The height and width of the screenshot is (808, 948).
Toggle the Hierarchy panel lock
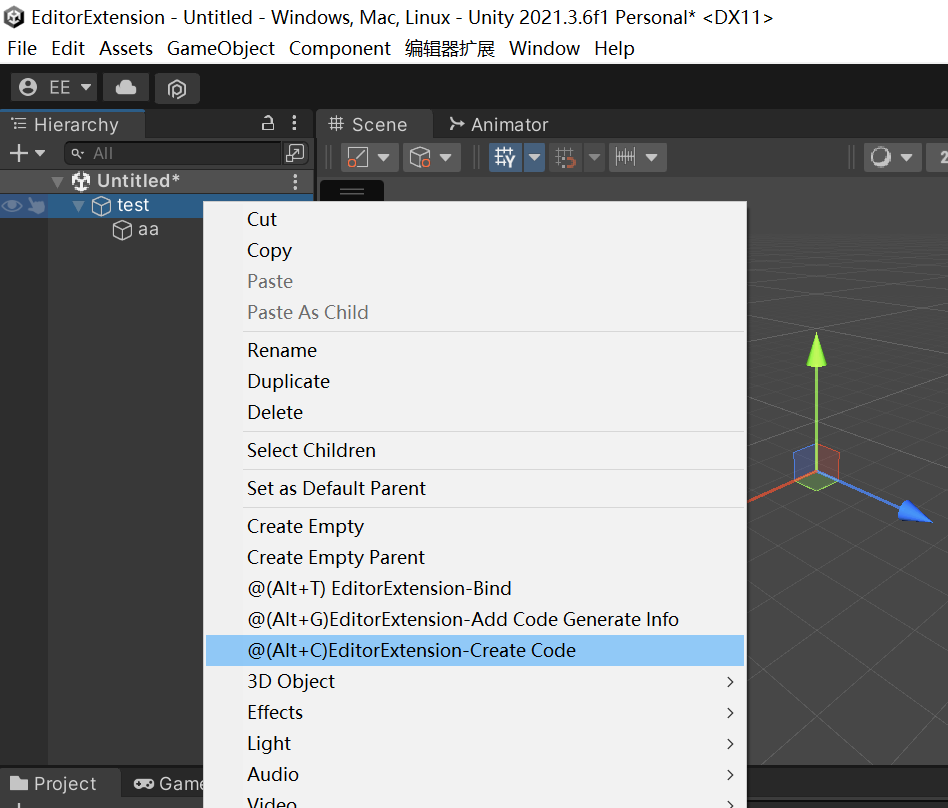pyautogui.click(x=268, y=123)
